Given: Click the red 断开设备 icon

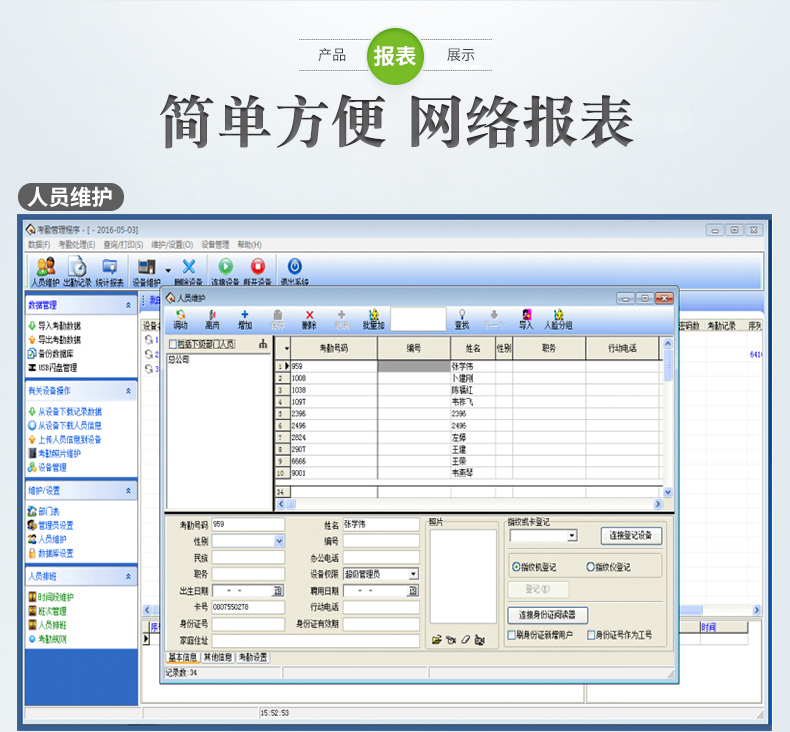Looking at the screenshot, I should point(258,268).
